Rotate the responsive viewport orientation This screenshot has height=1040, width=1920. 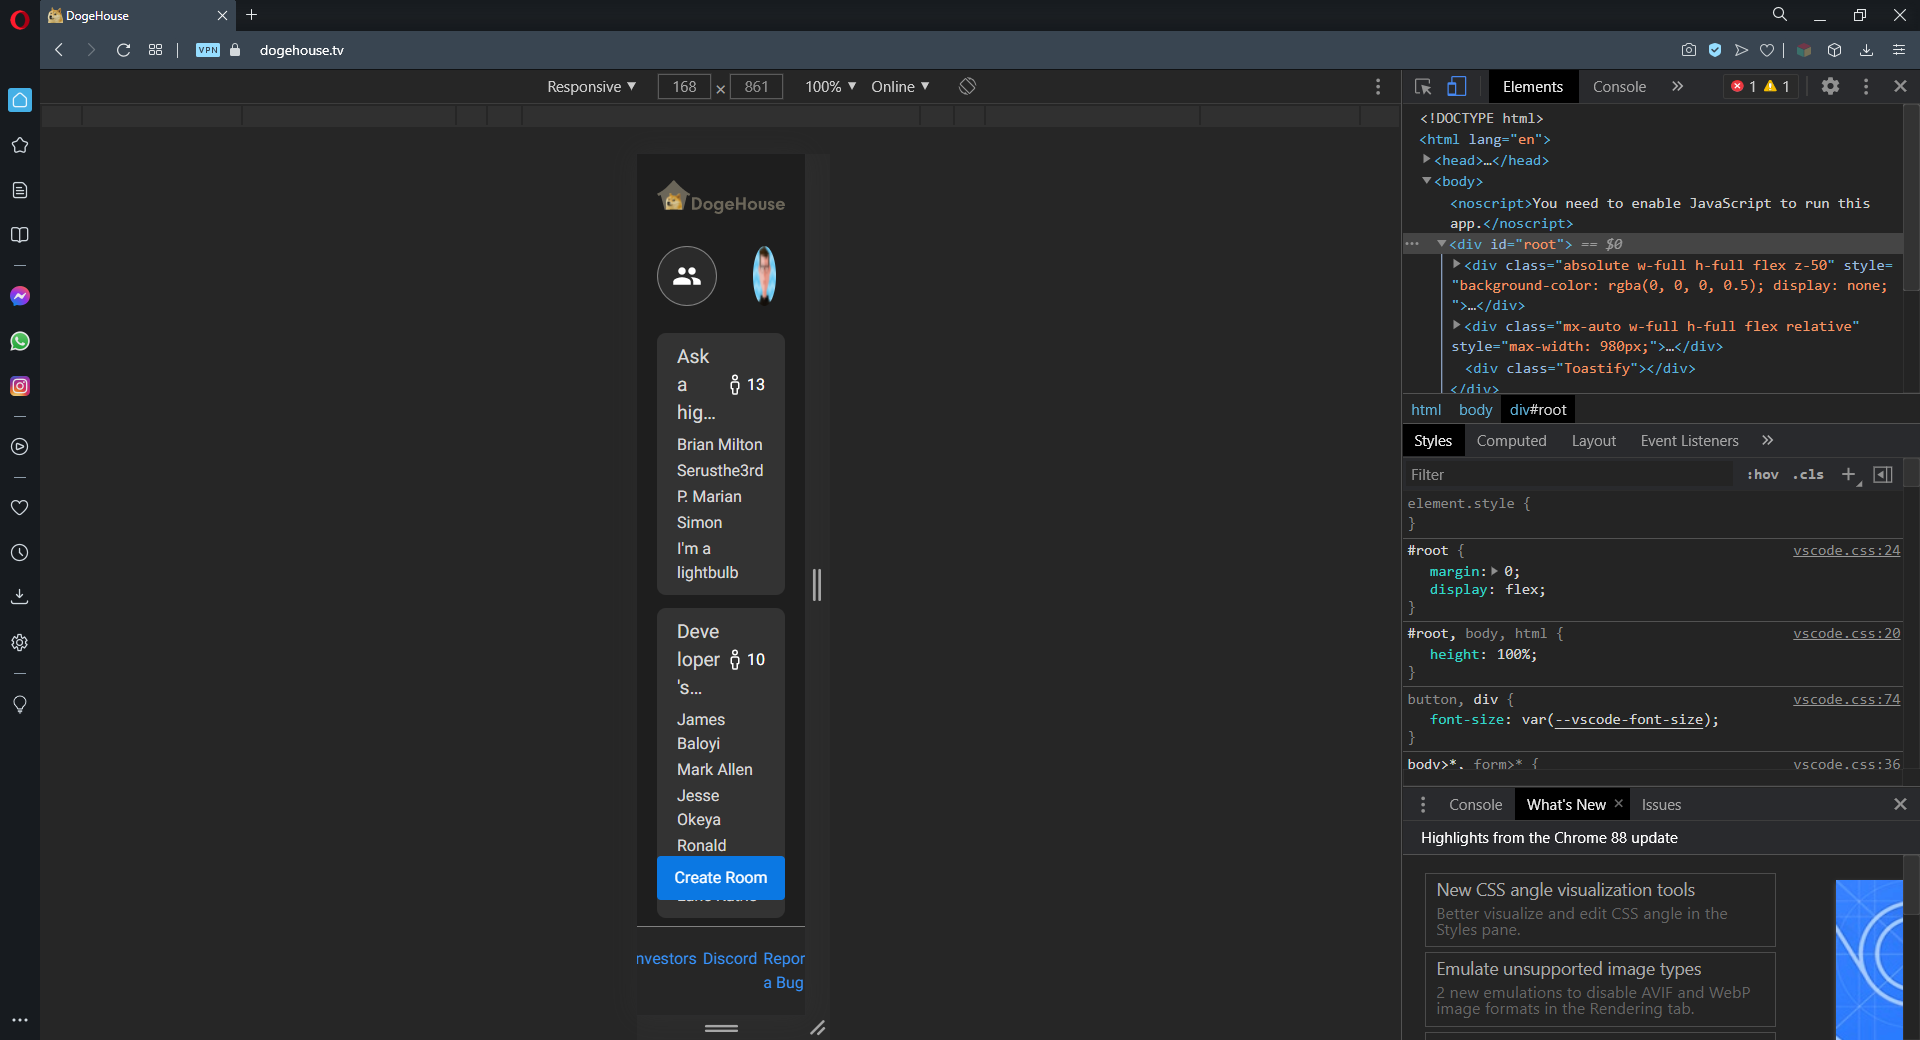click(x=966, y=87)
